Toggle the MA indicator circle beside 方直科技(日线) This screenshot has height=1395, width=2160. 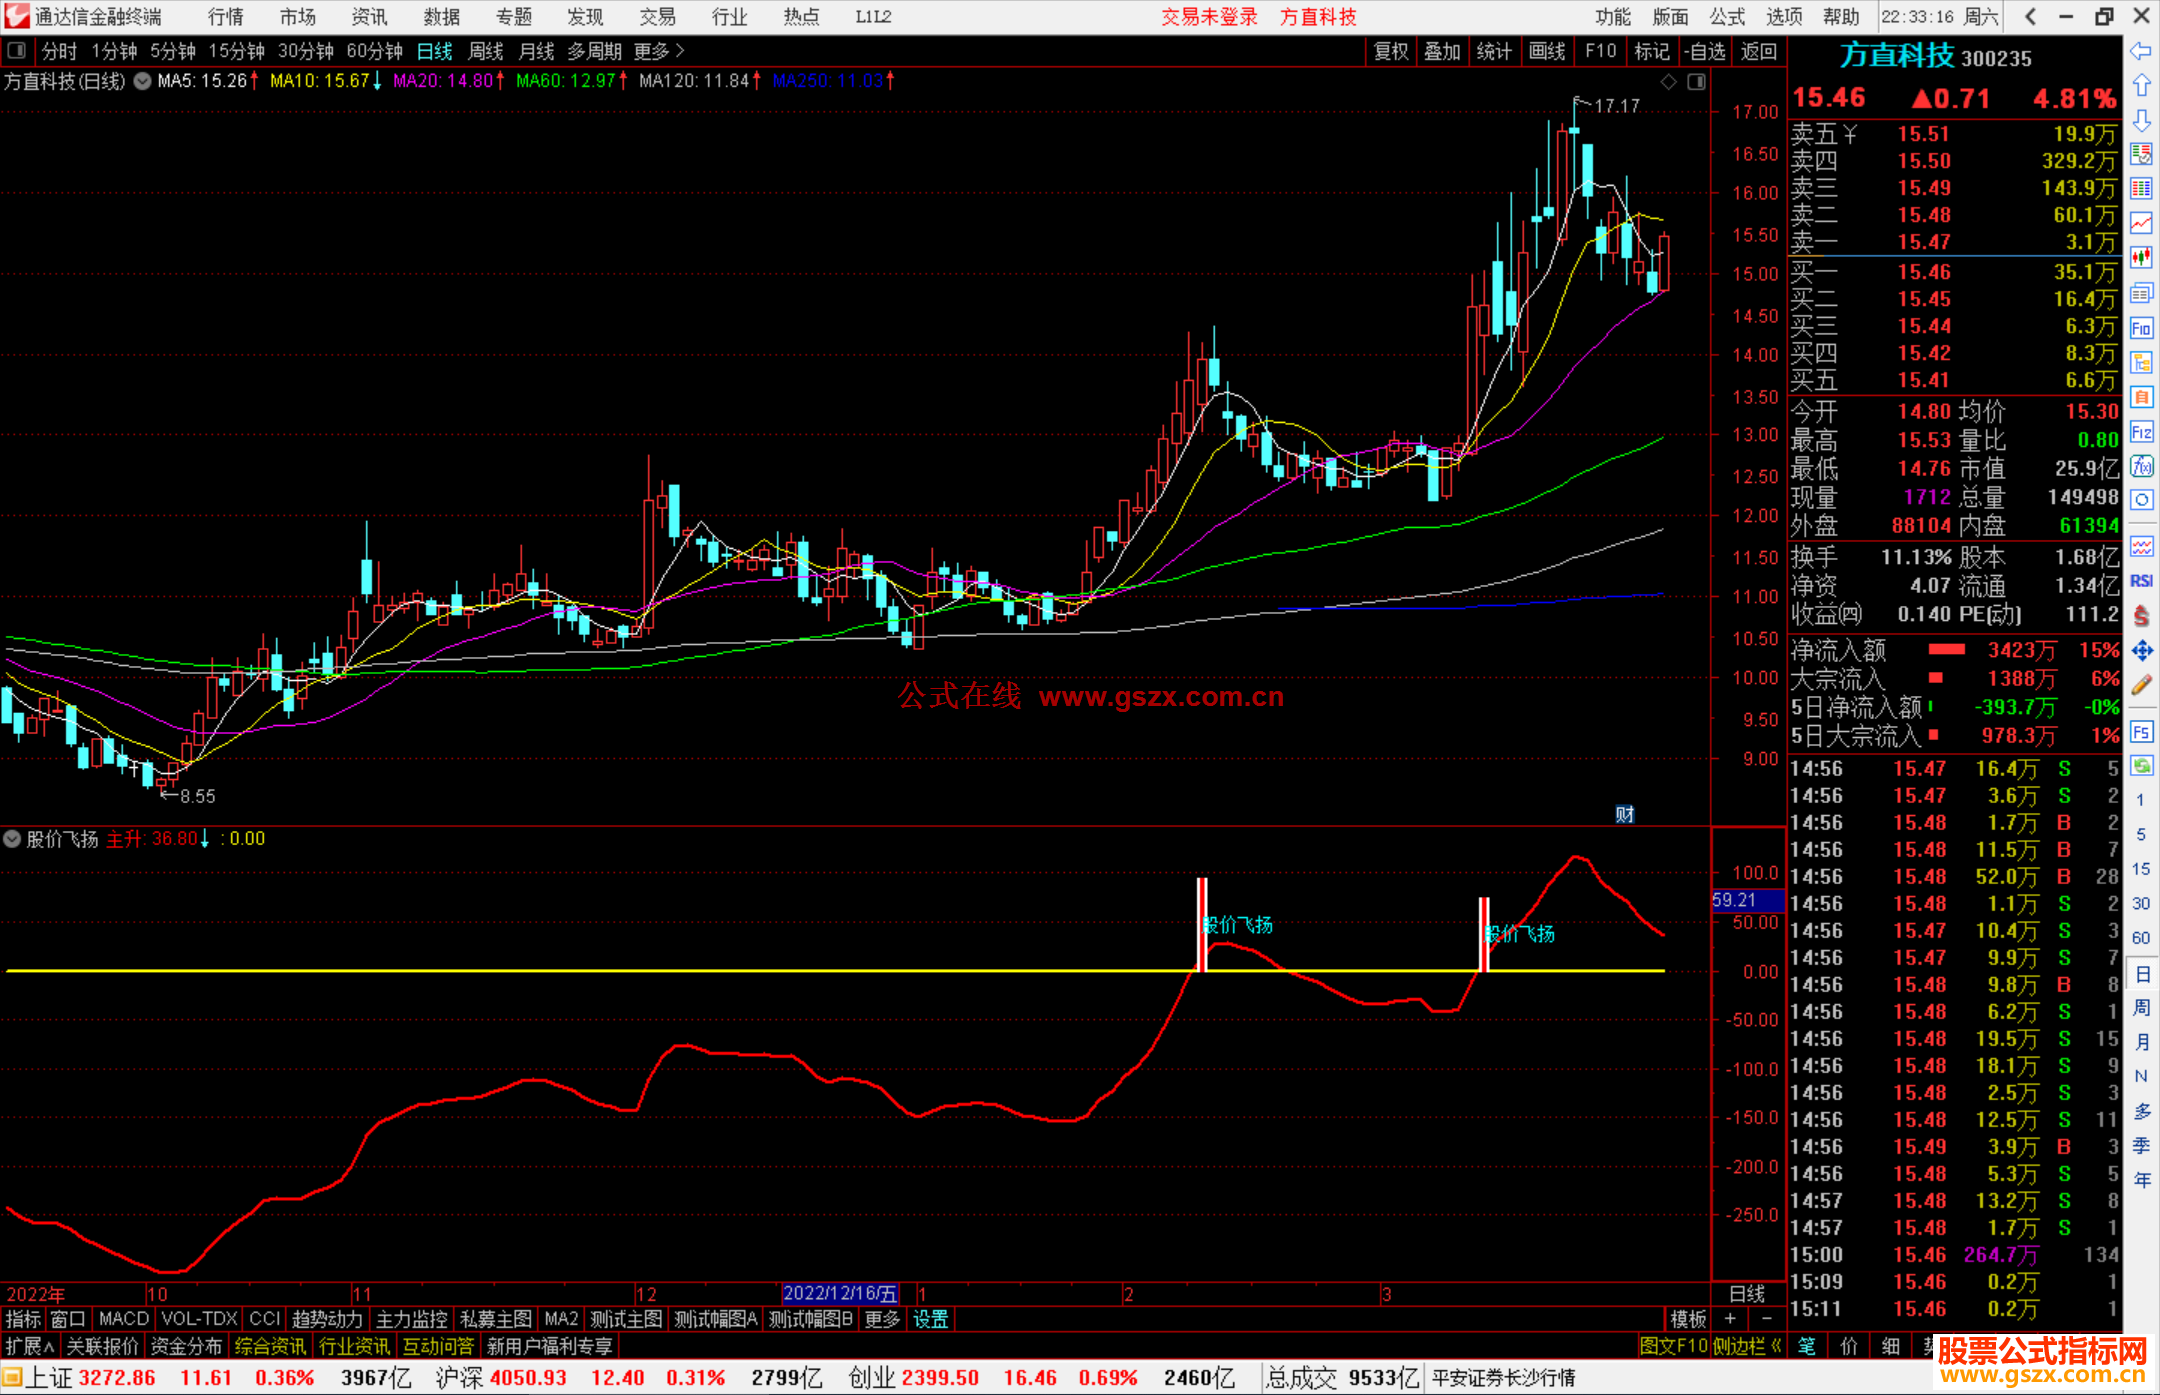(142, 81)
